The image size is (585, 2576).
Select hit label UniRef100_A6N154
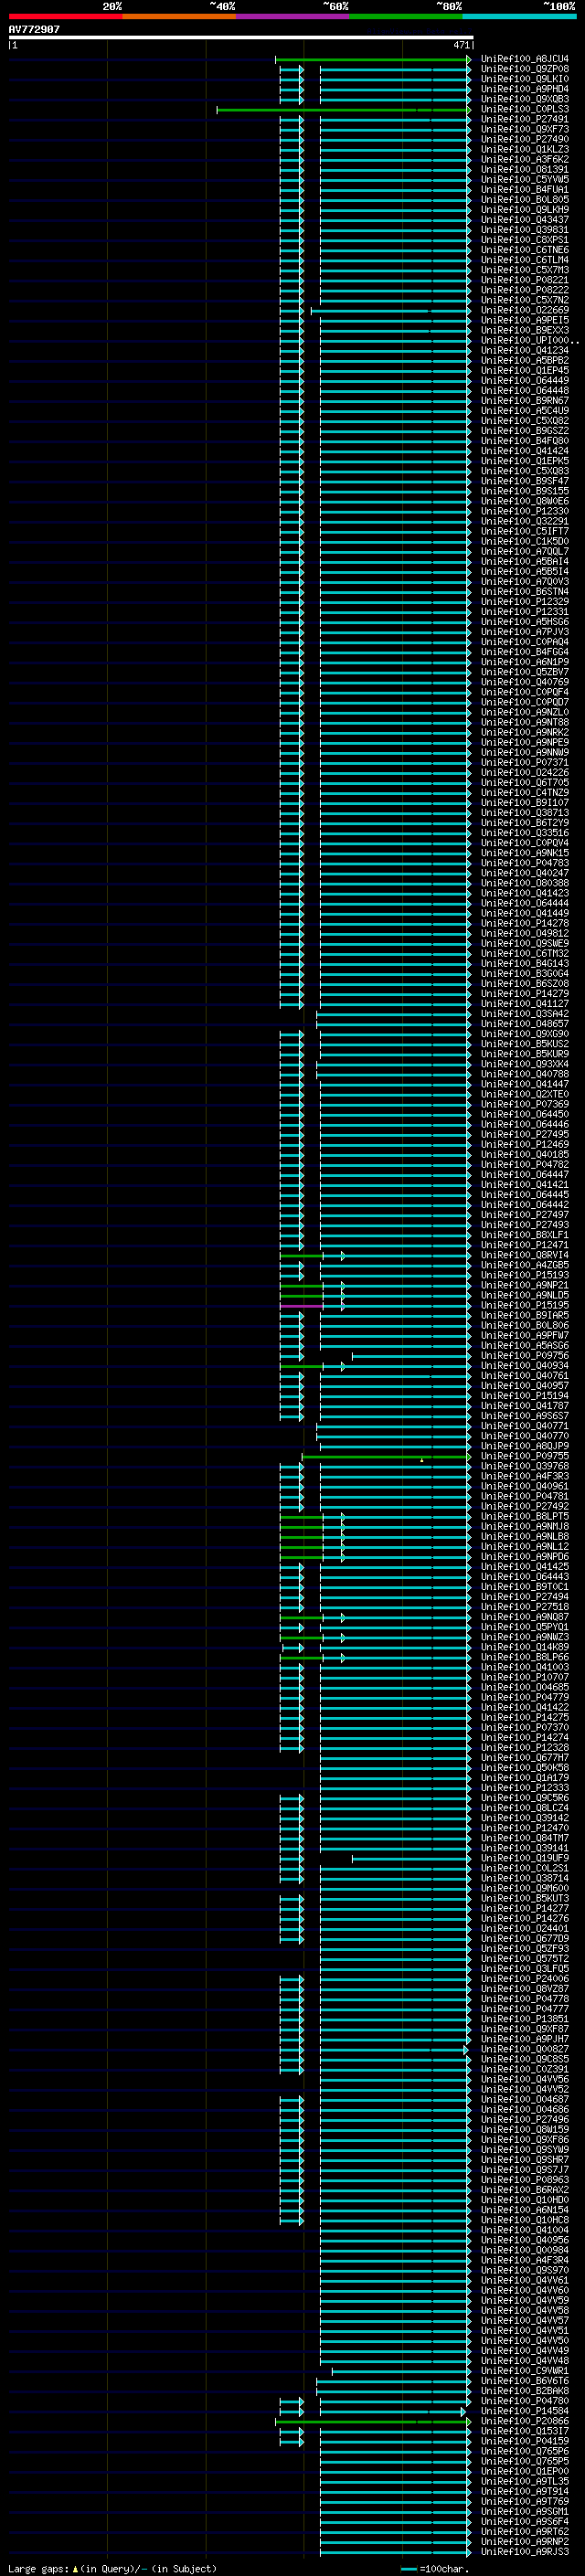[524, 2210]
